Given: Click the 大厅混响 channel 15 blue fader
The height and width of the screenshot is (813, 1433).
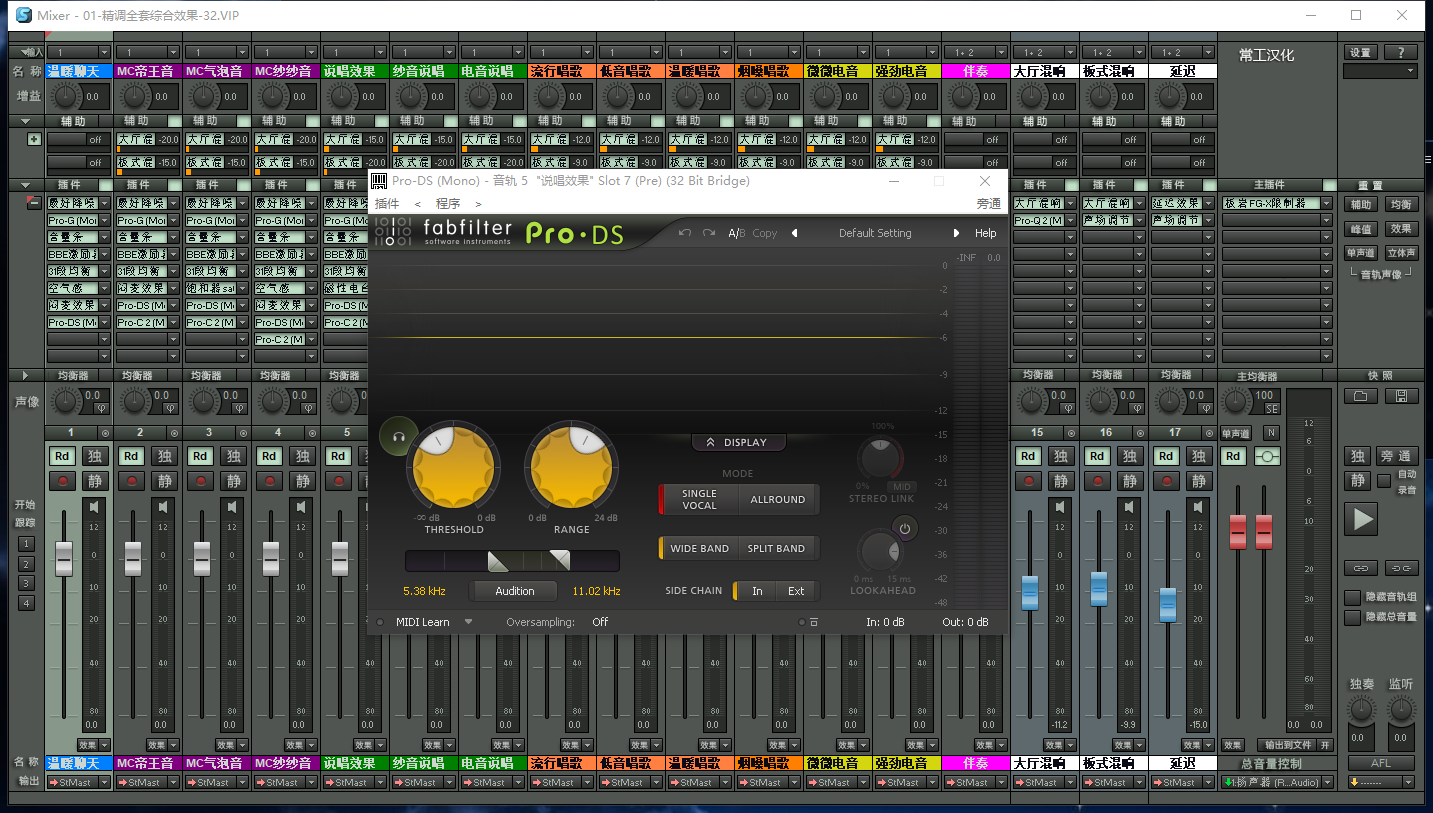Looking at the screenshot, I should [1030, 592].
